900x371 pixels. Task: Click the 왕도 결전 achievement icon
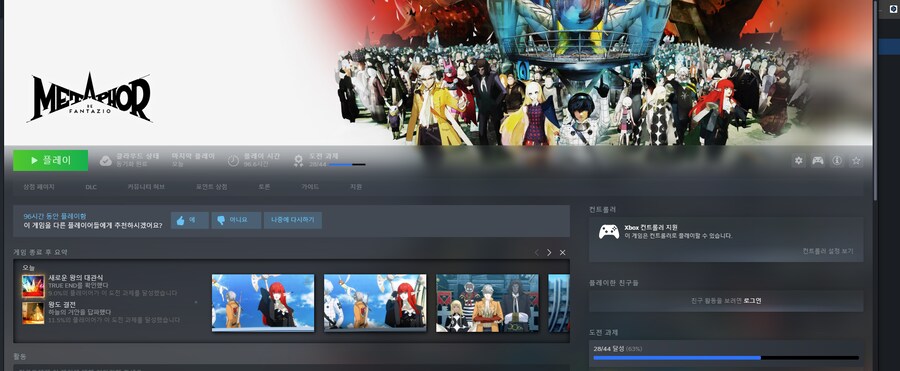33,313
